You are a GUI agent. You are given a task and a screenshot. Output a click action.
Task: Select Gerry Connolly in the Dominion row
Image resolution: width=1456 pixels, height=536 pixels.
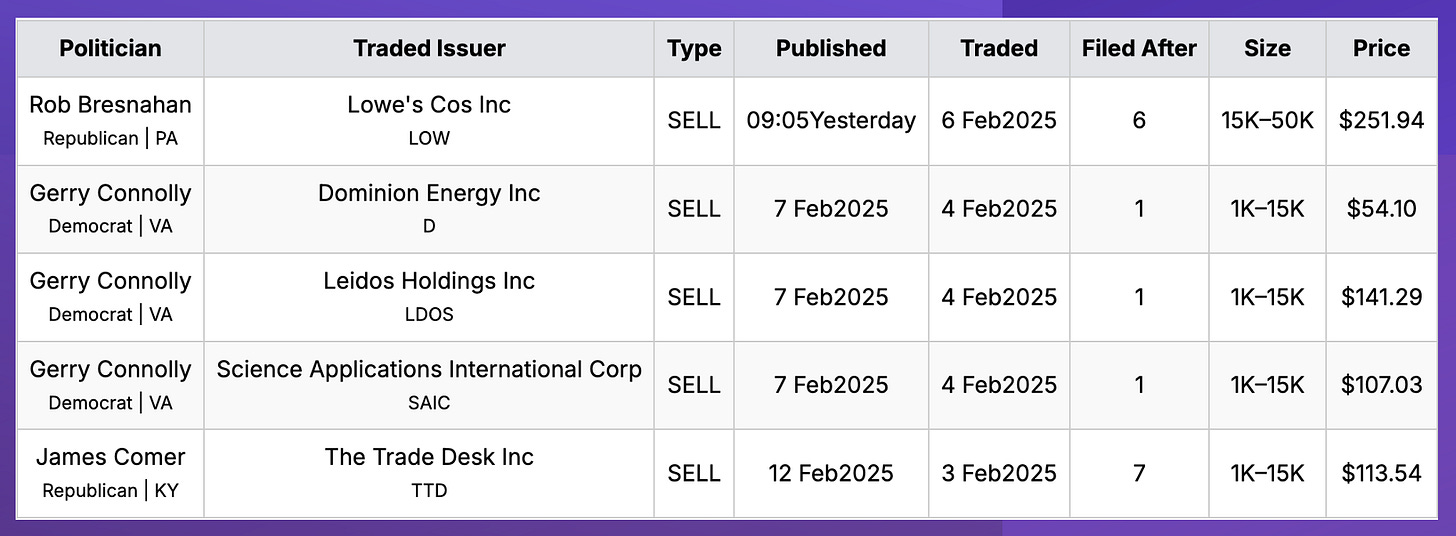110,193
